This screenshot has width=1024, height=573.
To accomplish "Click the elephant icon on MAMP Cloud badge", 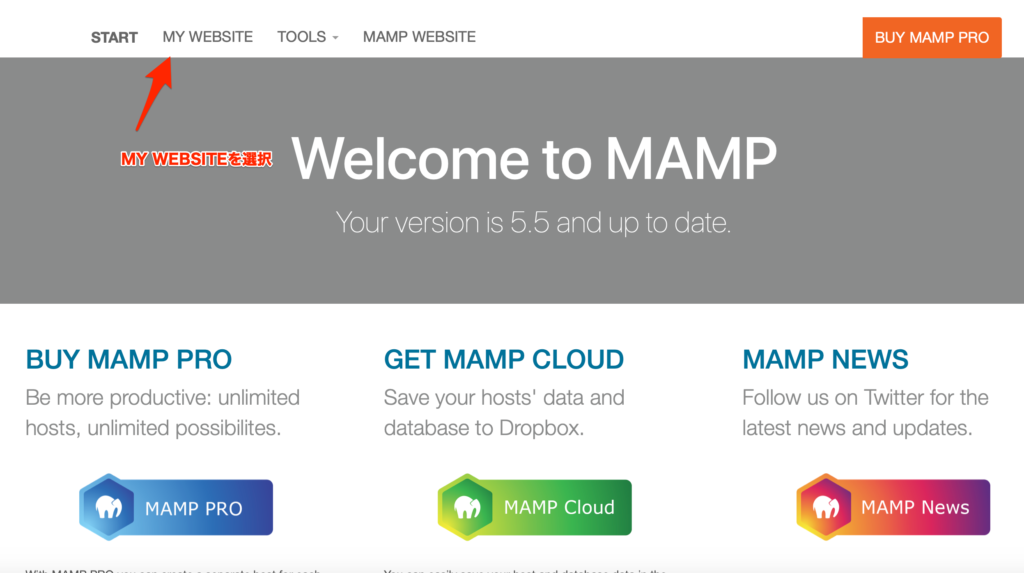I will point(467,507).
